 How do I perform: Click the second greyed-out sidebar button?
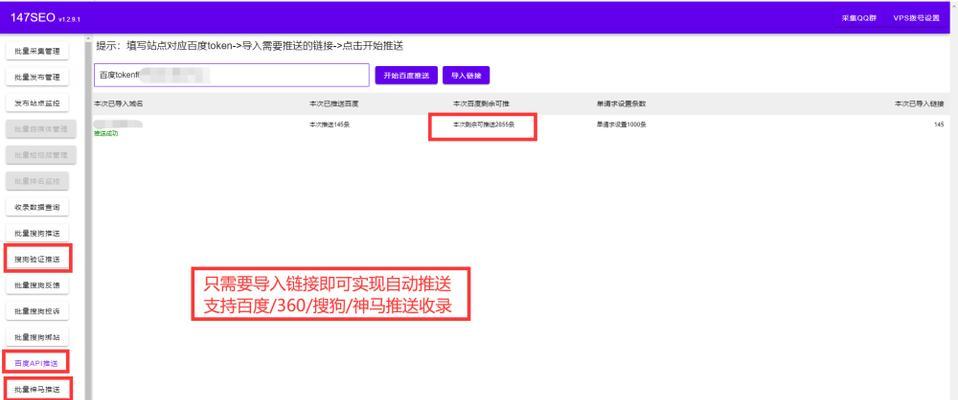click(42, 155)
